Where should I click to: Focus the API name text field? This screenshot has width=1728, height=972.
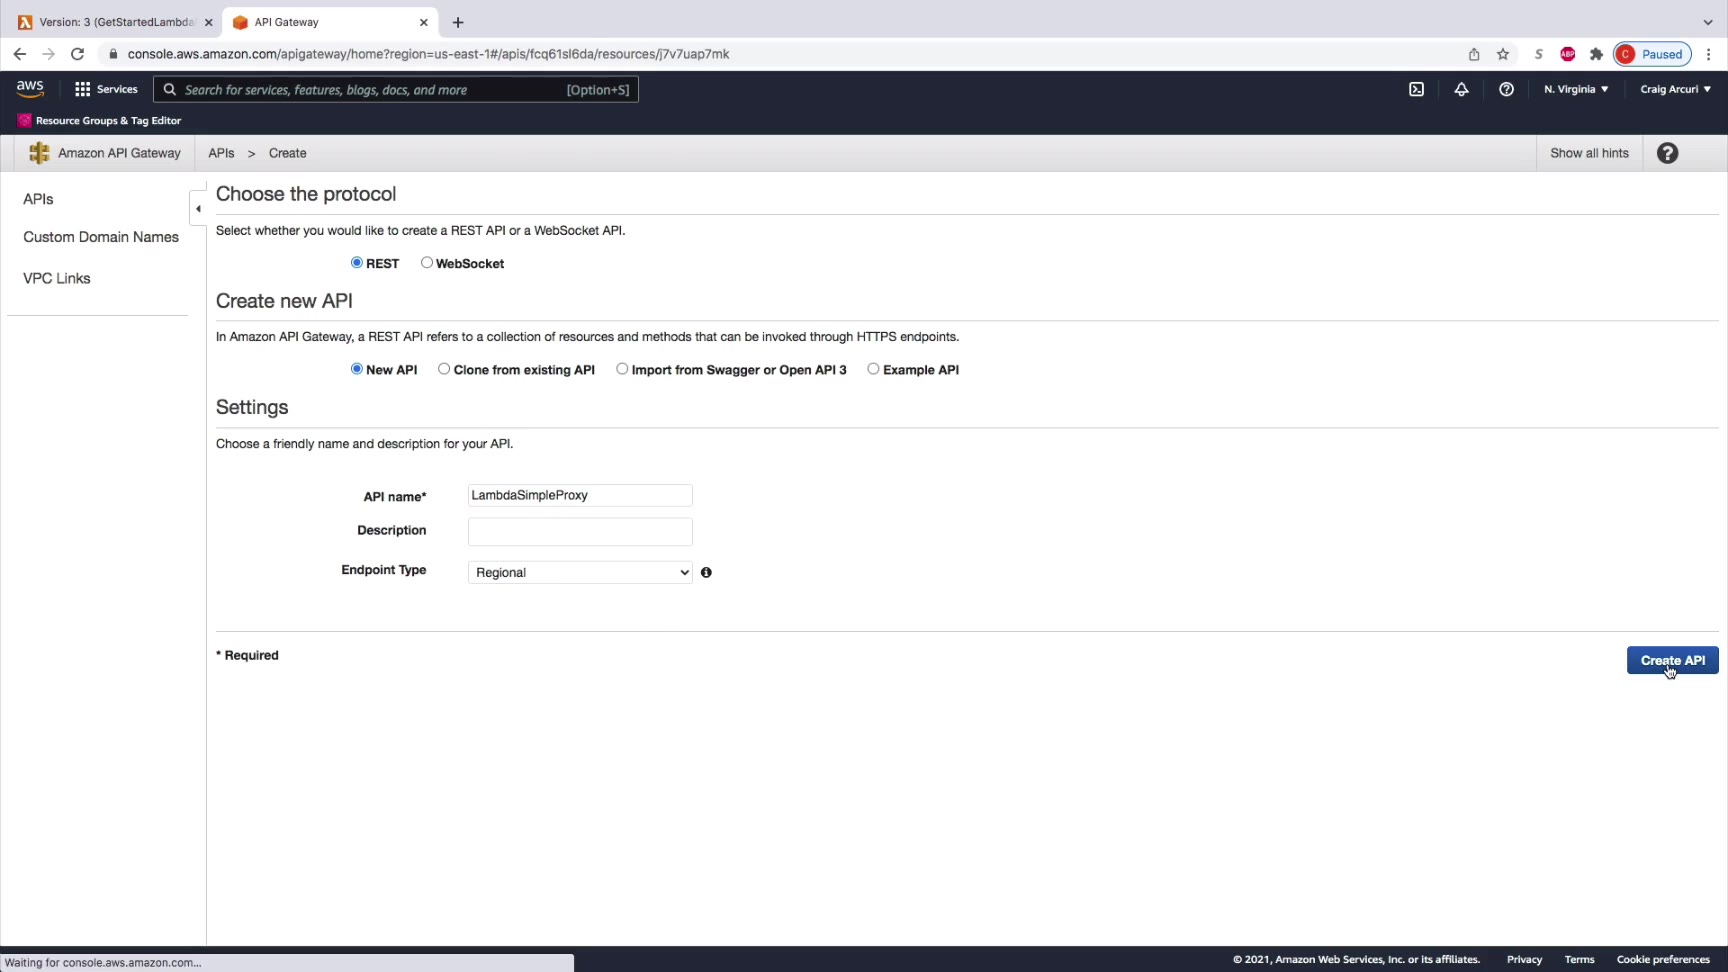(580, 495)
